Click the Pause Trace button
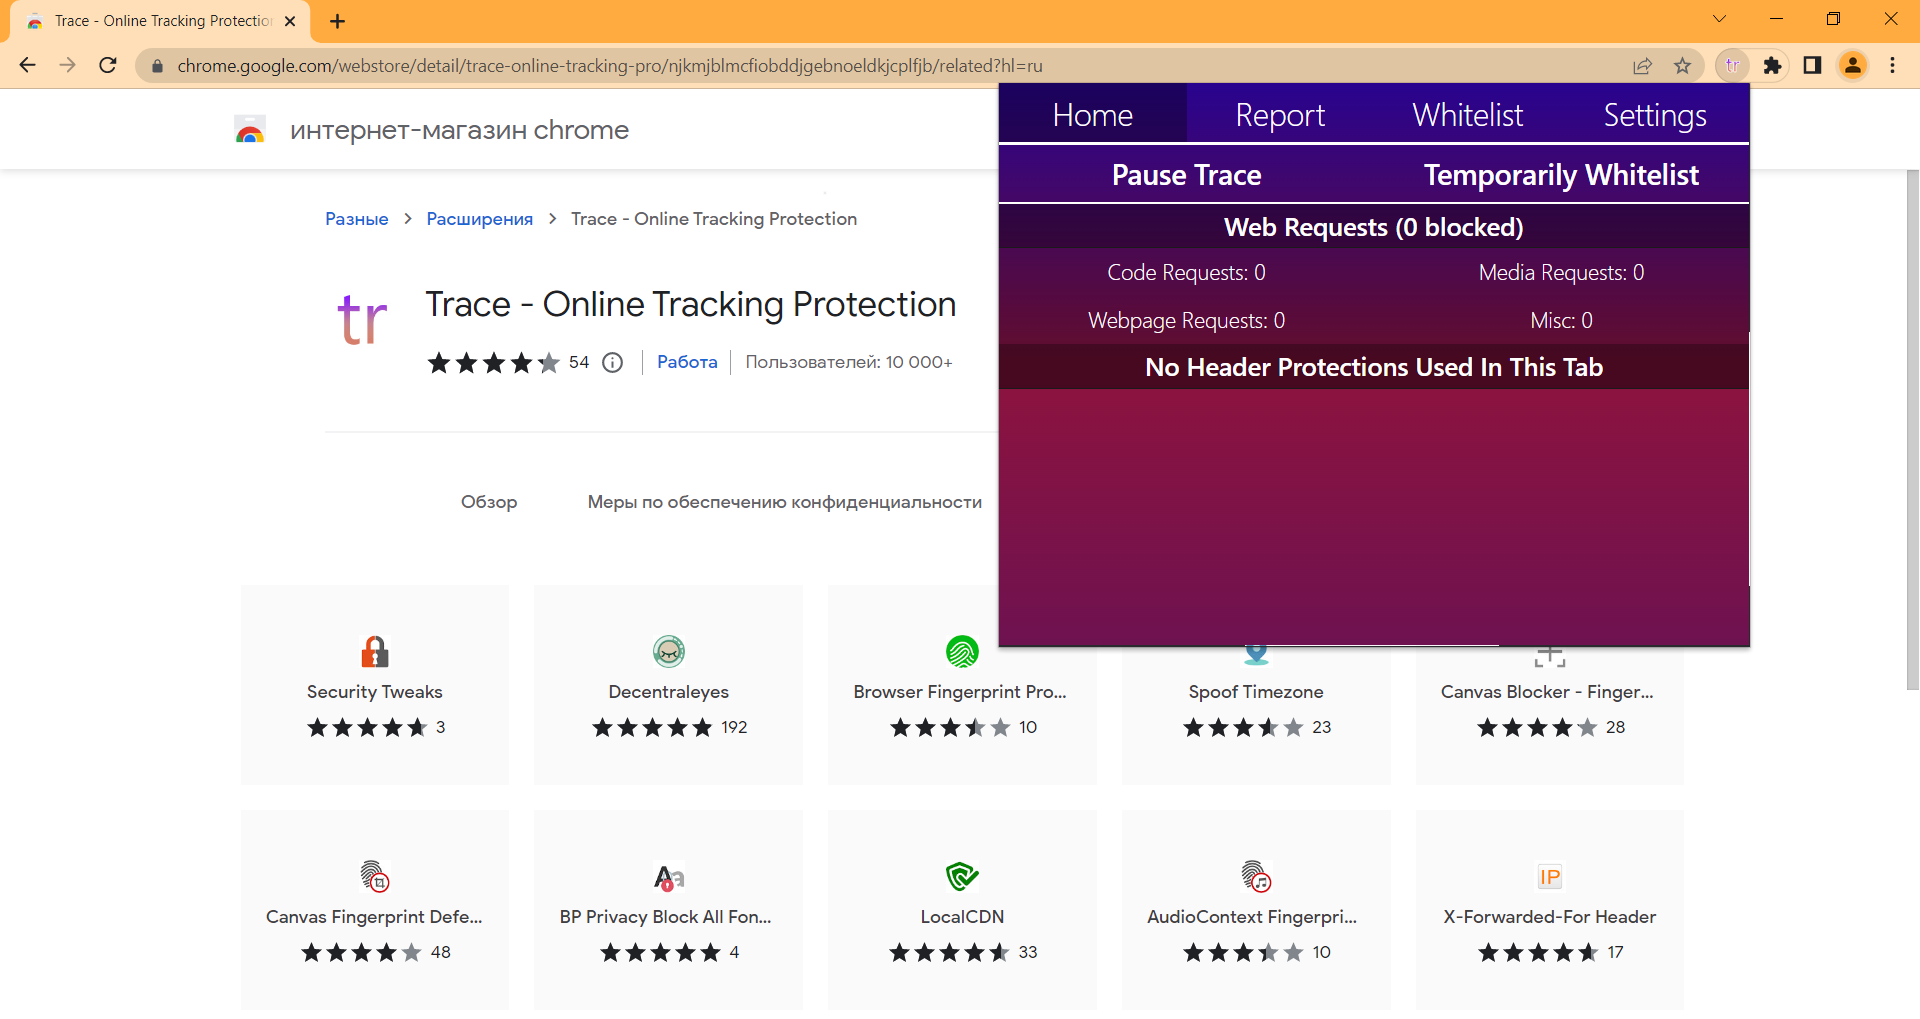1920x1019 pixels. tap(1186, 175)
